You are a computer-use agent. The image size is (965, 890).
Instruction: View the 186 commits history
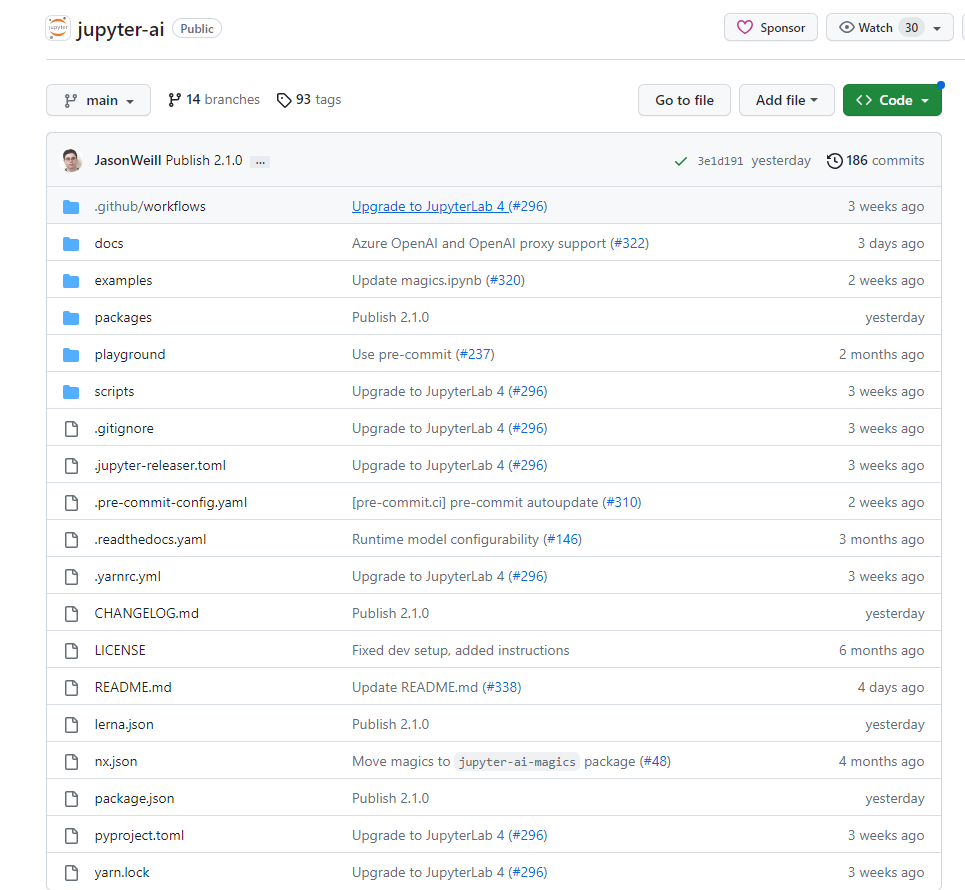coord(875,161)
